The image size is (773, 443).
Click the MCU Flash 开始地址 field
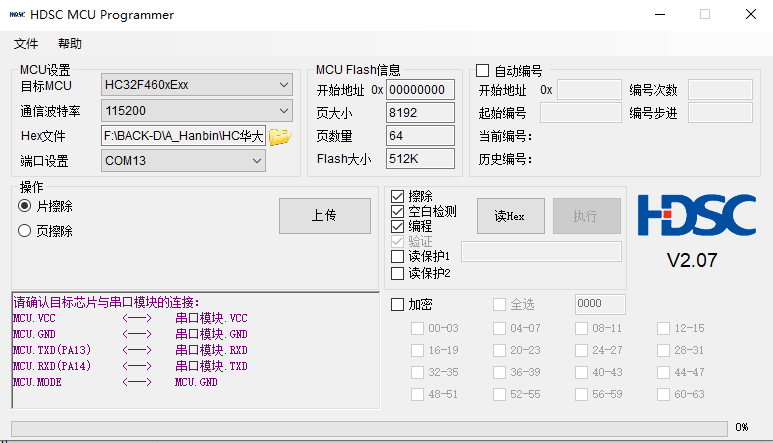click(x=420, y=90)
